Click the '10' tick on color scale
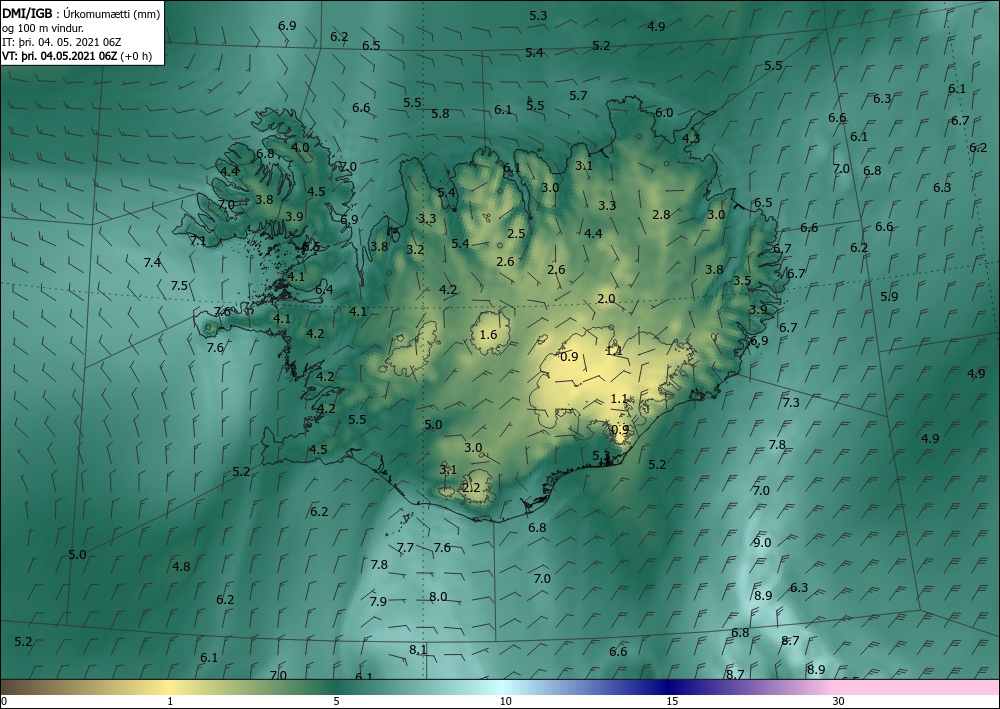This screenshot has height=709, width=1000. (505, 701)
